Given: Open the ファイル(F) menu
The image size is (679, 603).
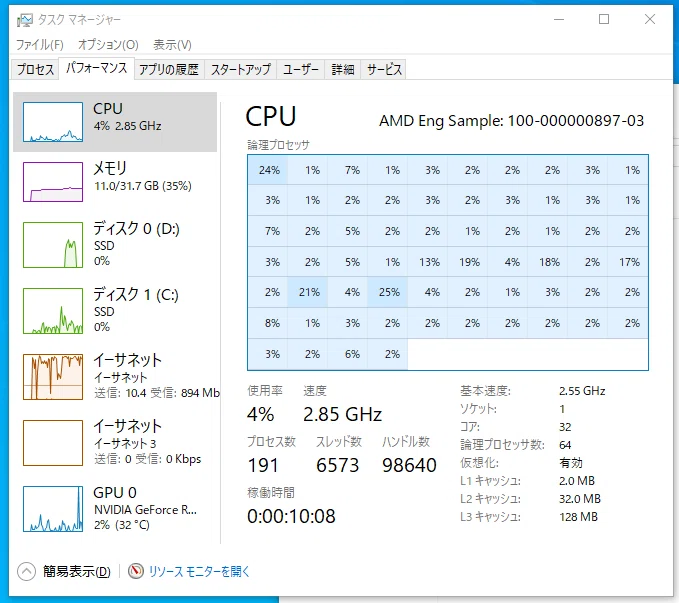Looking at the screenshot, I should [40, 45].
